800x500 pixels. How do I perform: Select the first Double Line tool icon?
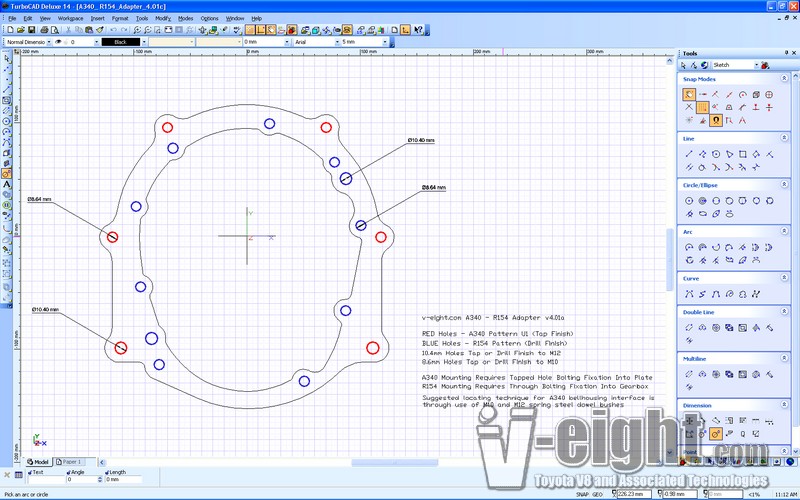(689, 327)
